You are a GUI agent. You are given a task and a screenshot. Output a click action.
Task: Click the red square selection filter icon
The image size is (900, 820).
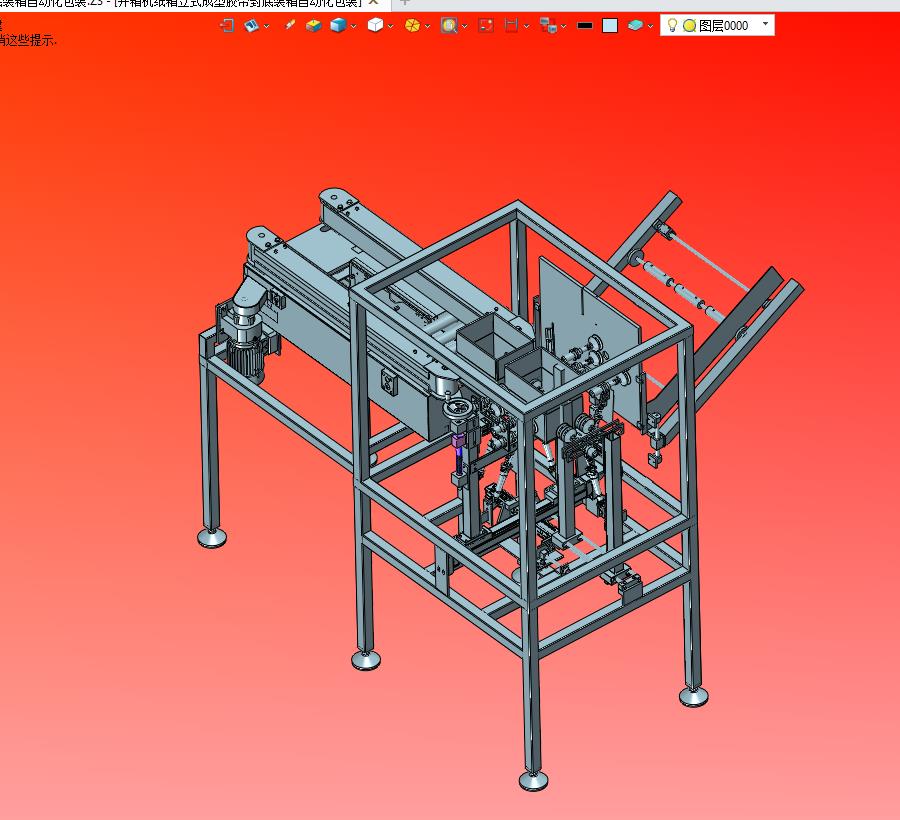point(486,25)
